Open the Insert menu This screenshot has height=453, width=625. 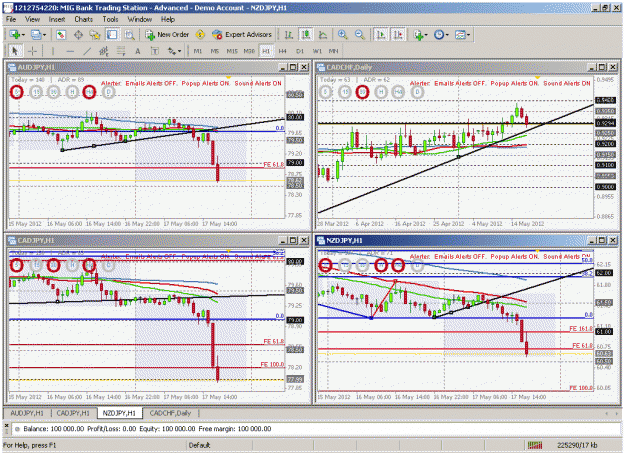57,19
